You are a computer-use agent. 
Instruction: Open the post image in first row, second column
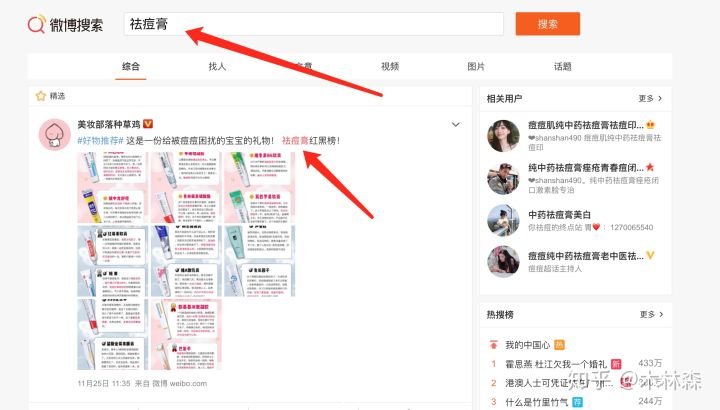tap(186, 187)
